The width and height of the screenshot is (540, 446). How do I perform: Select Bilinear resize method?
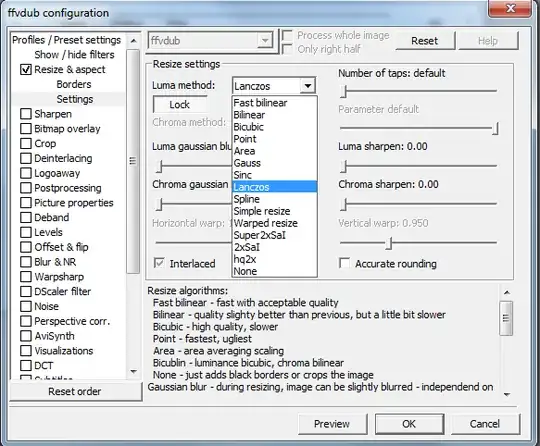[274, 115]
